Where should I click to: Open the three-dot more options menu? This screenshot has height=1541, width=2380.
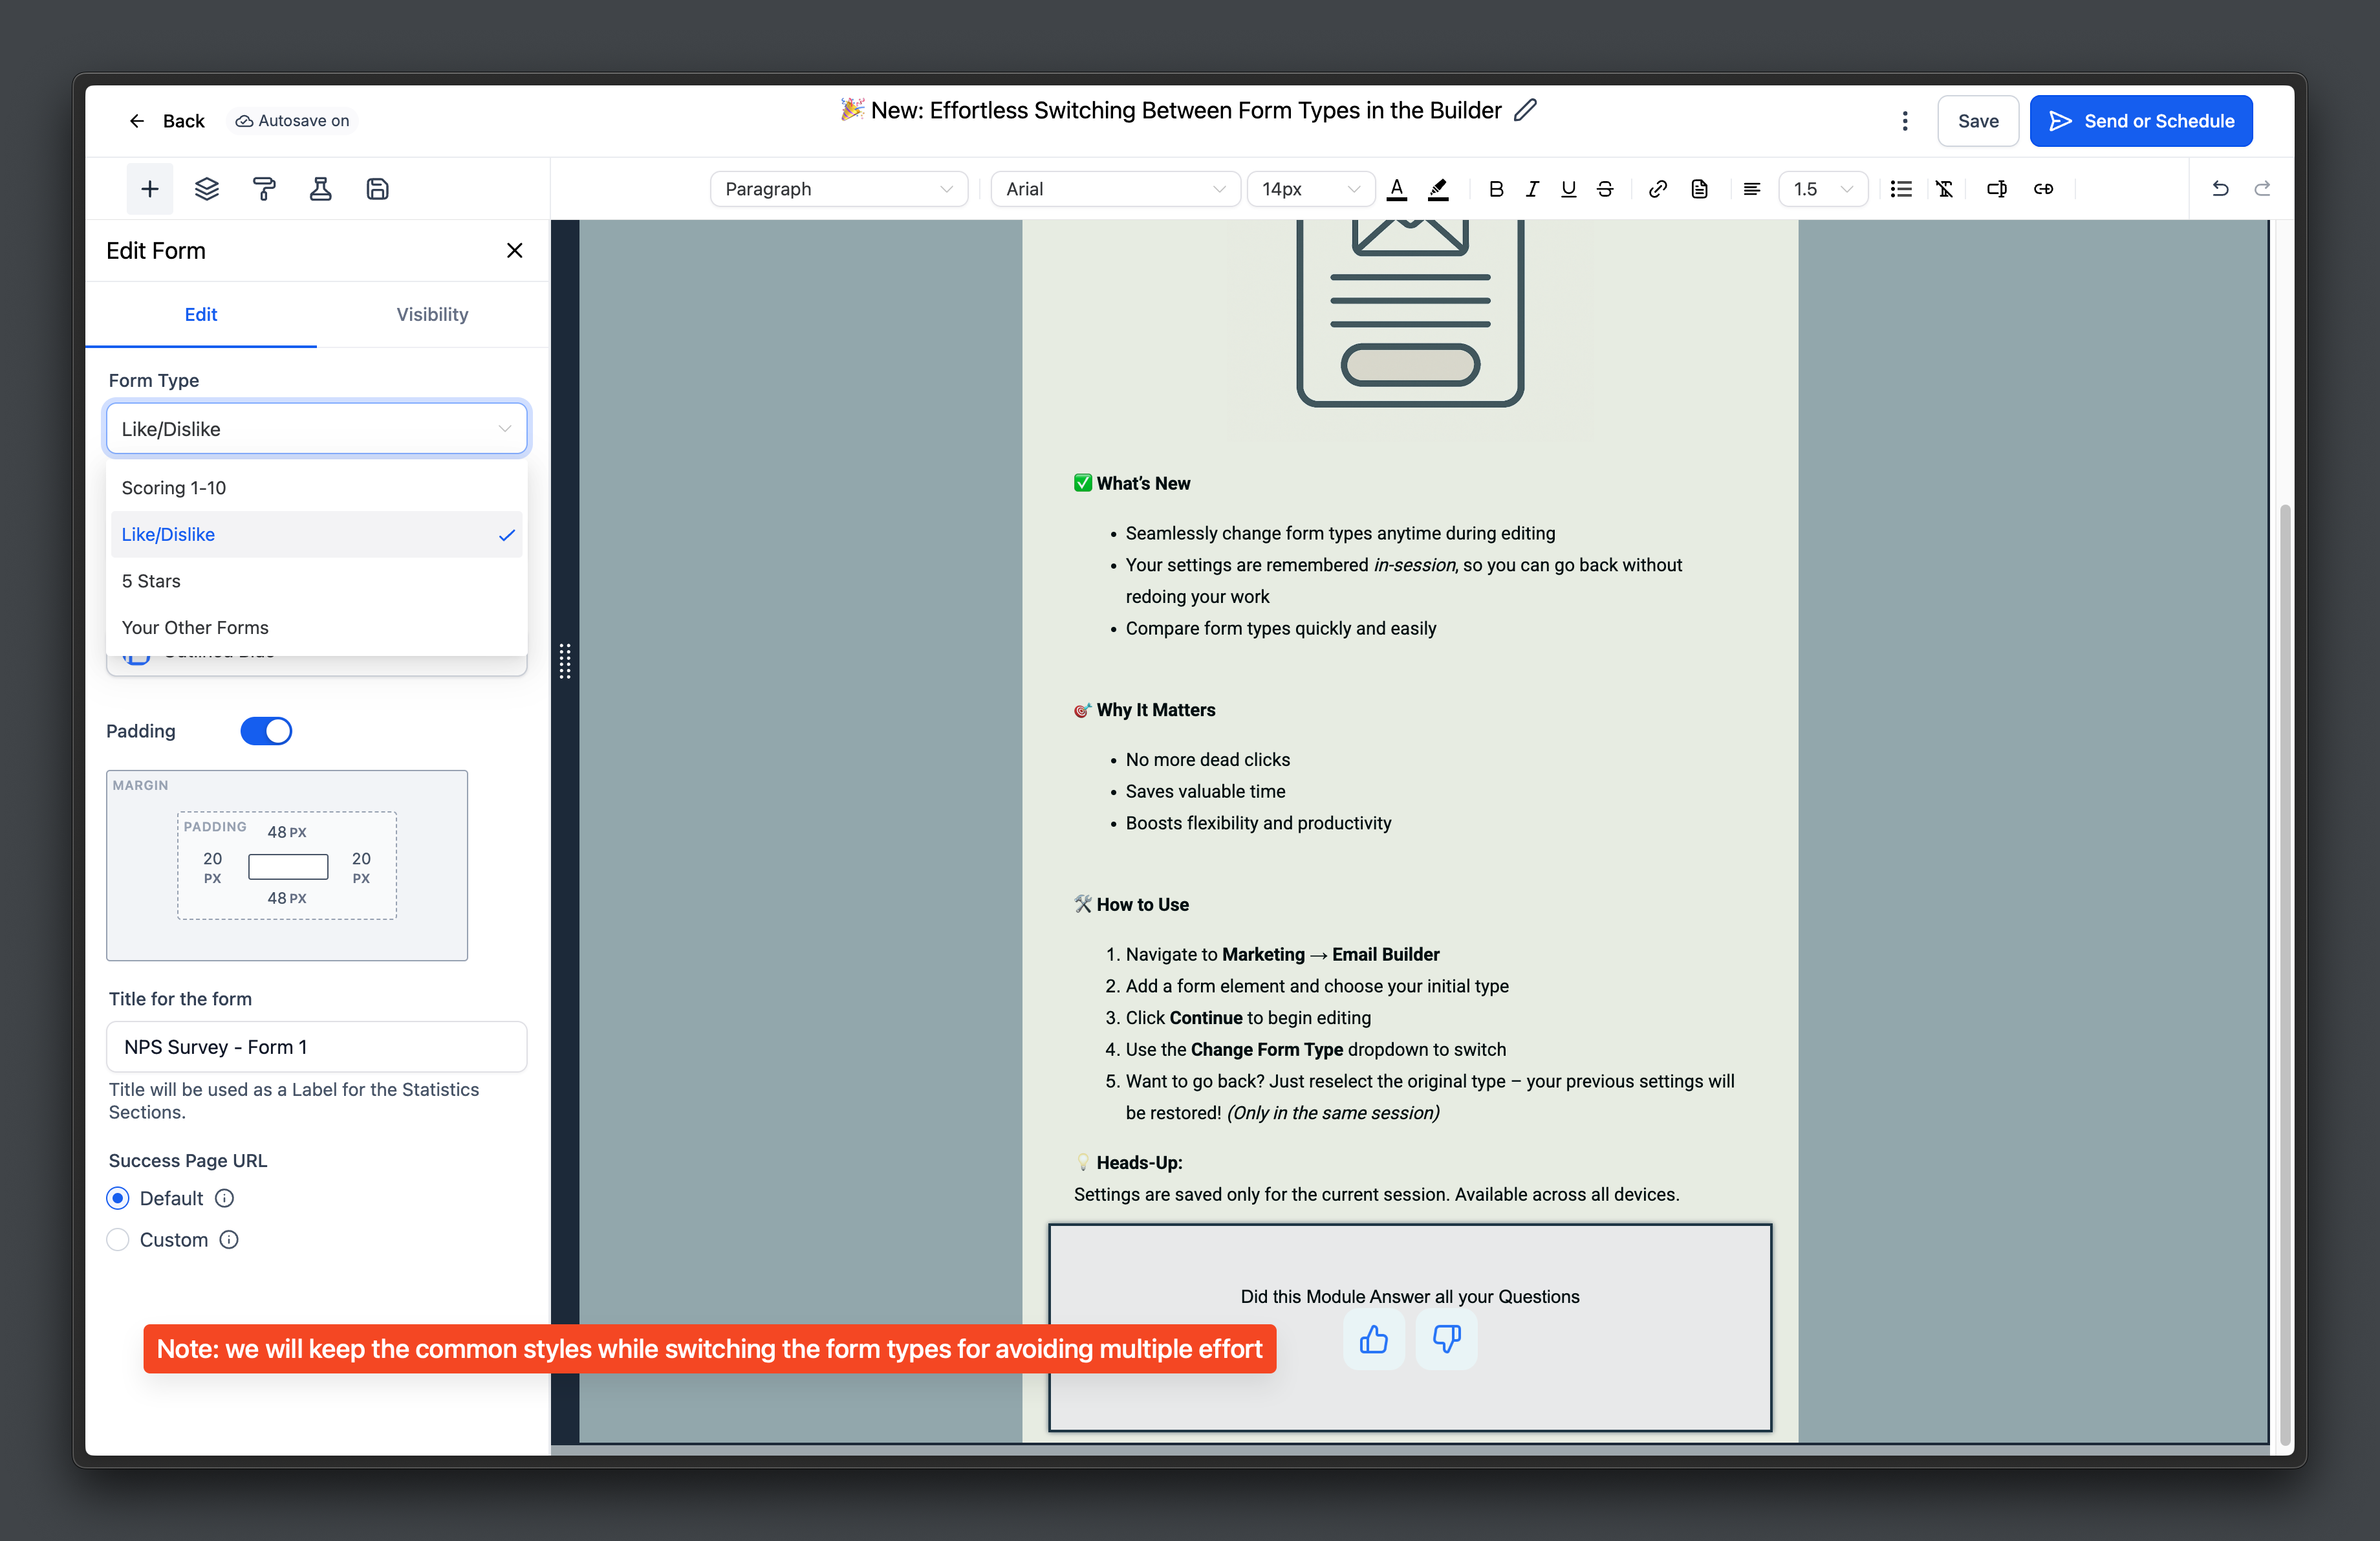point(1905,121)
